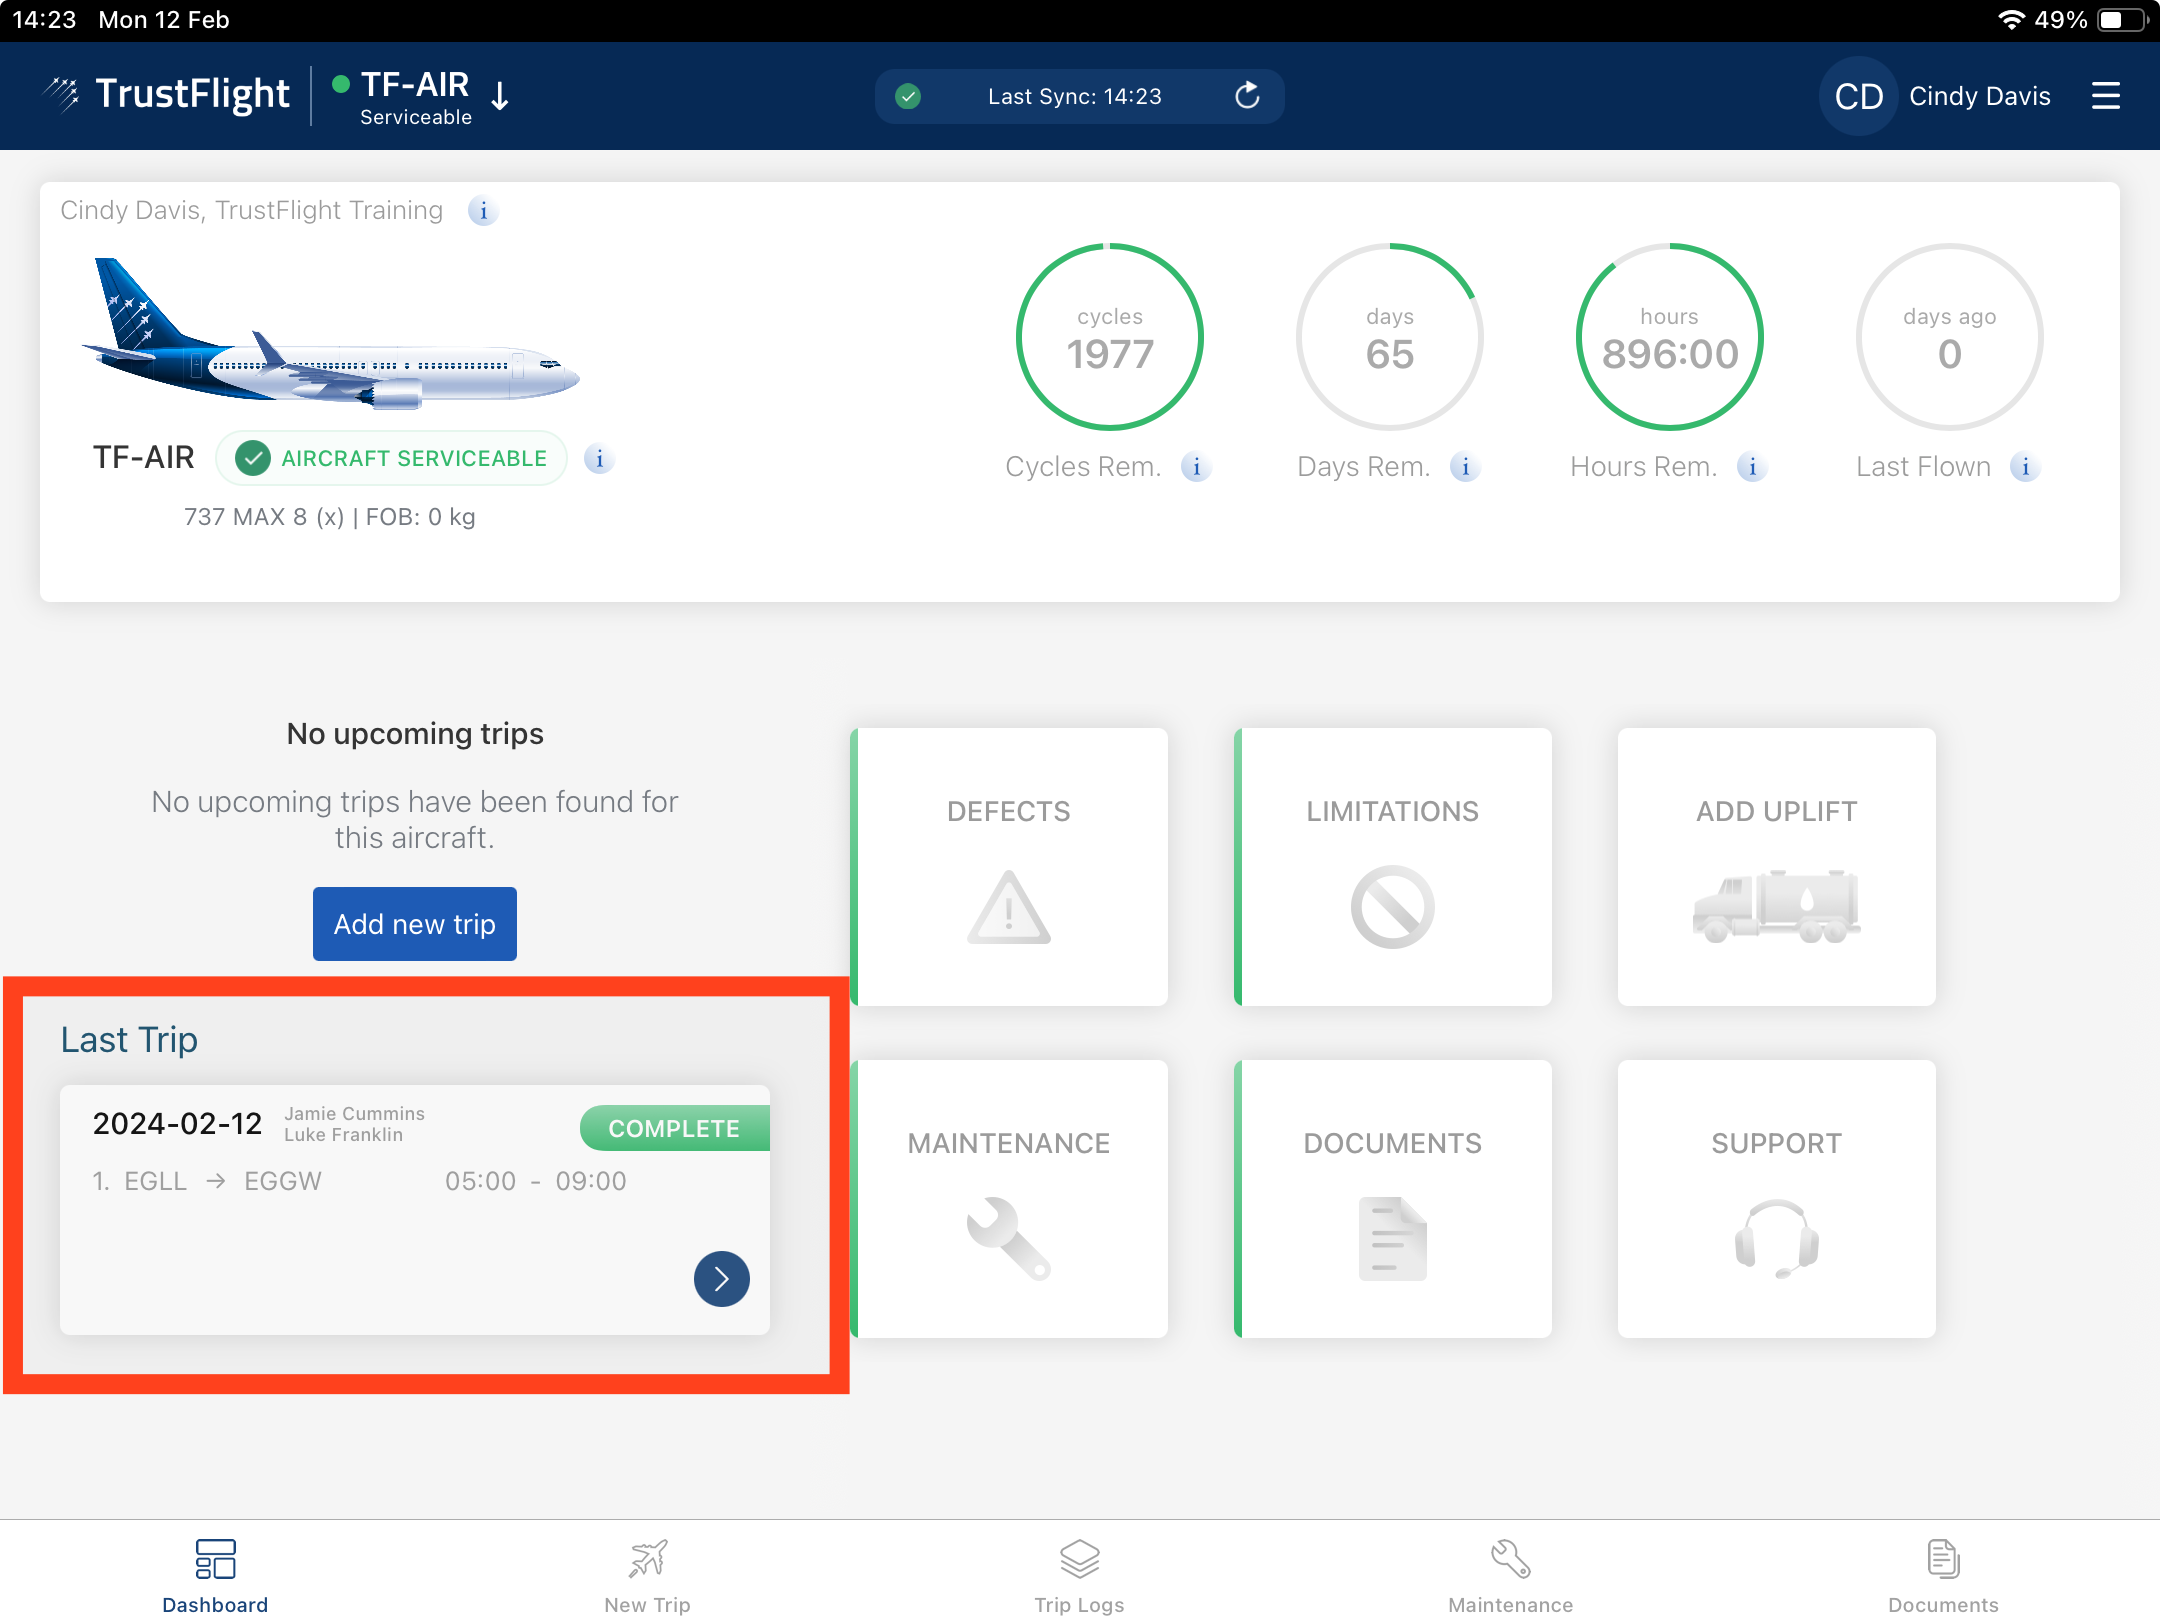Click the refresh sync icon
The height and width of the screenshot is (1620, 2160).
point(1247,96)
